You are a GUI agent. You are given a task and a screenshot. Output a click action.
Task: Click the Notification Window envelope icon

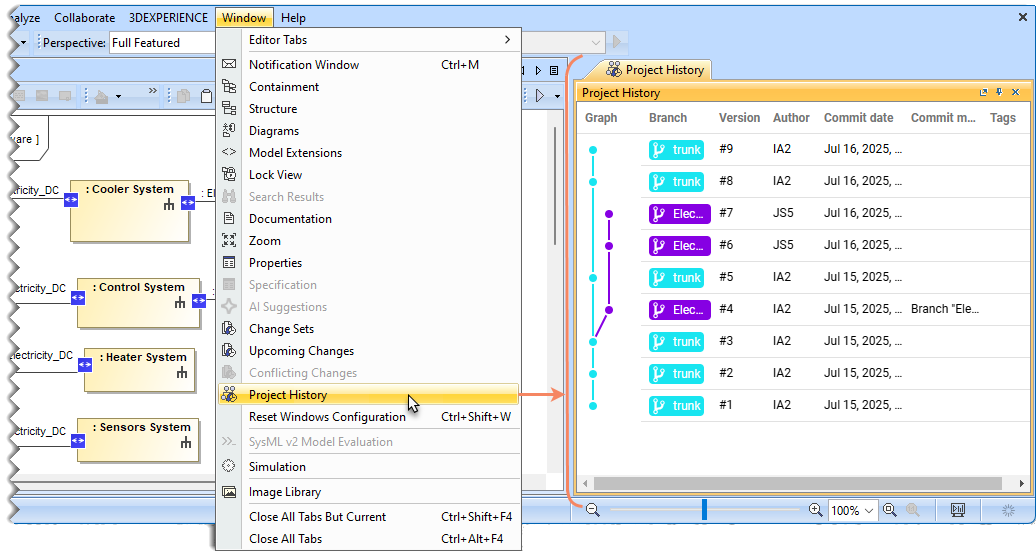[229, 65]
